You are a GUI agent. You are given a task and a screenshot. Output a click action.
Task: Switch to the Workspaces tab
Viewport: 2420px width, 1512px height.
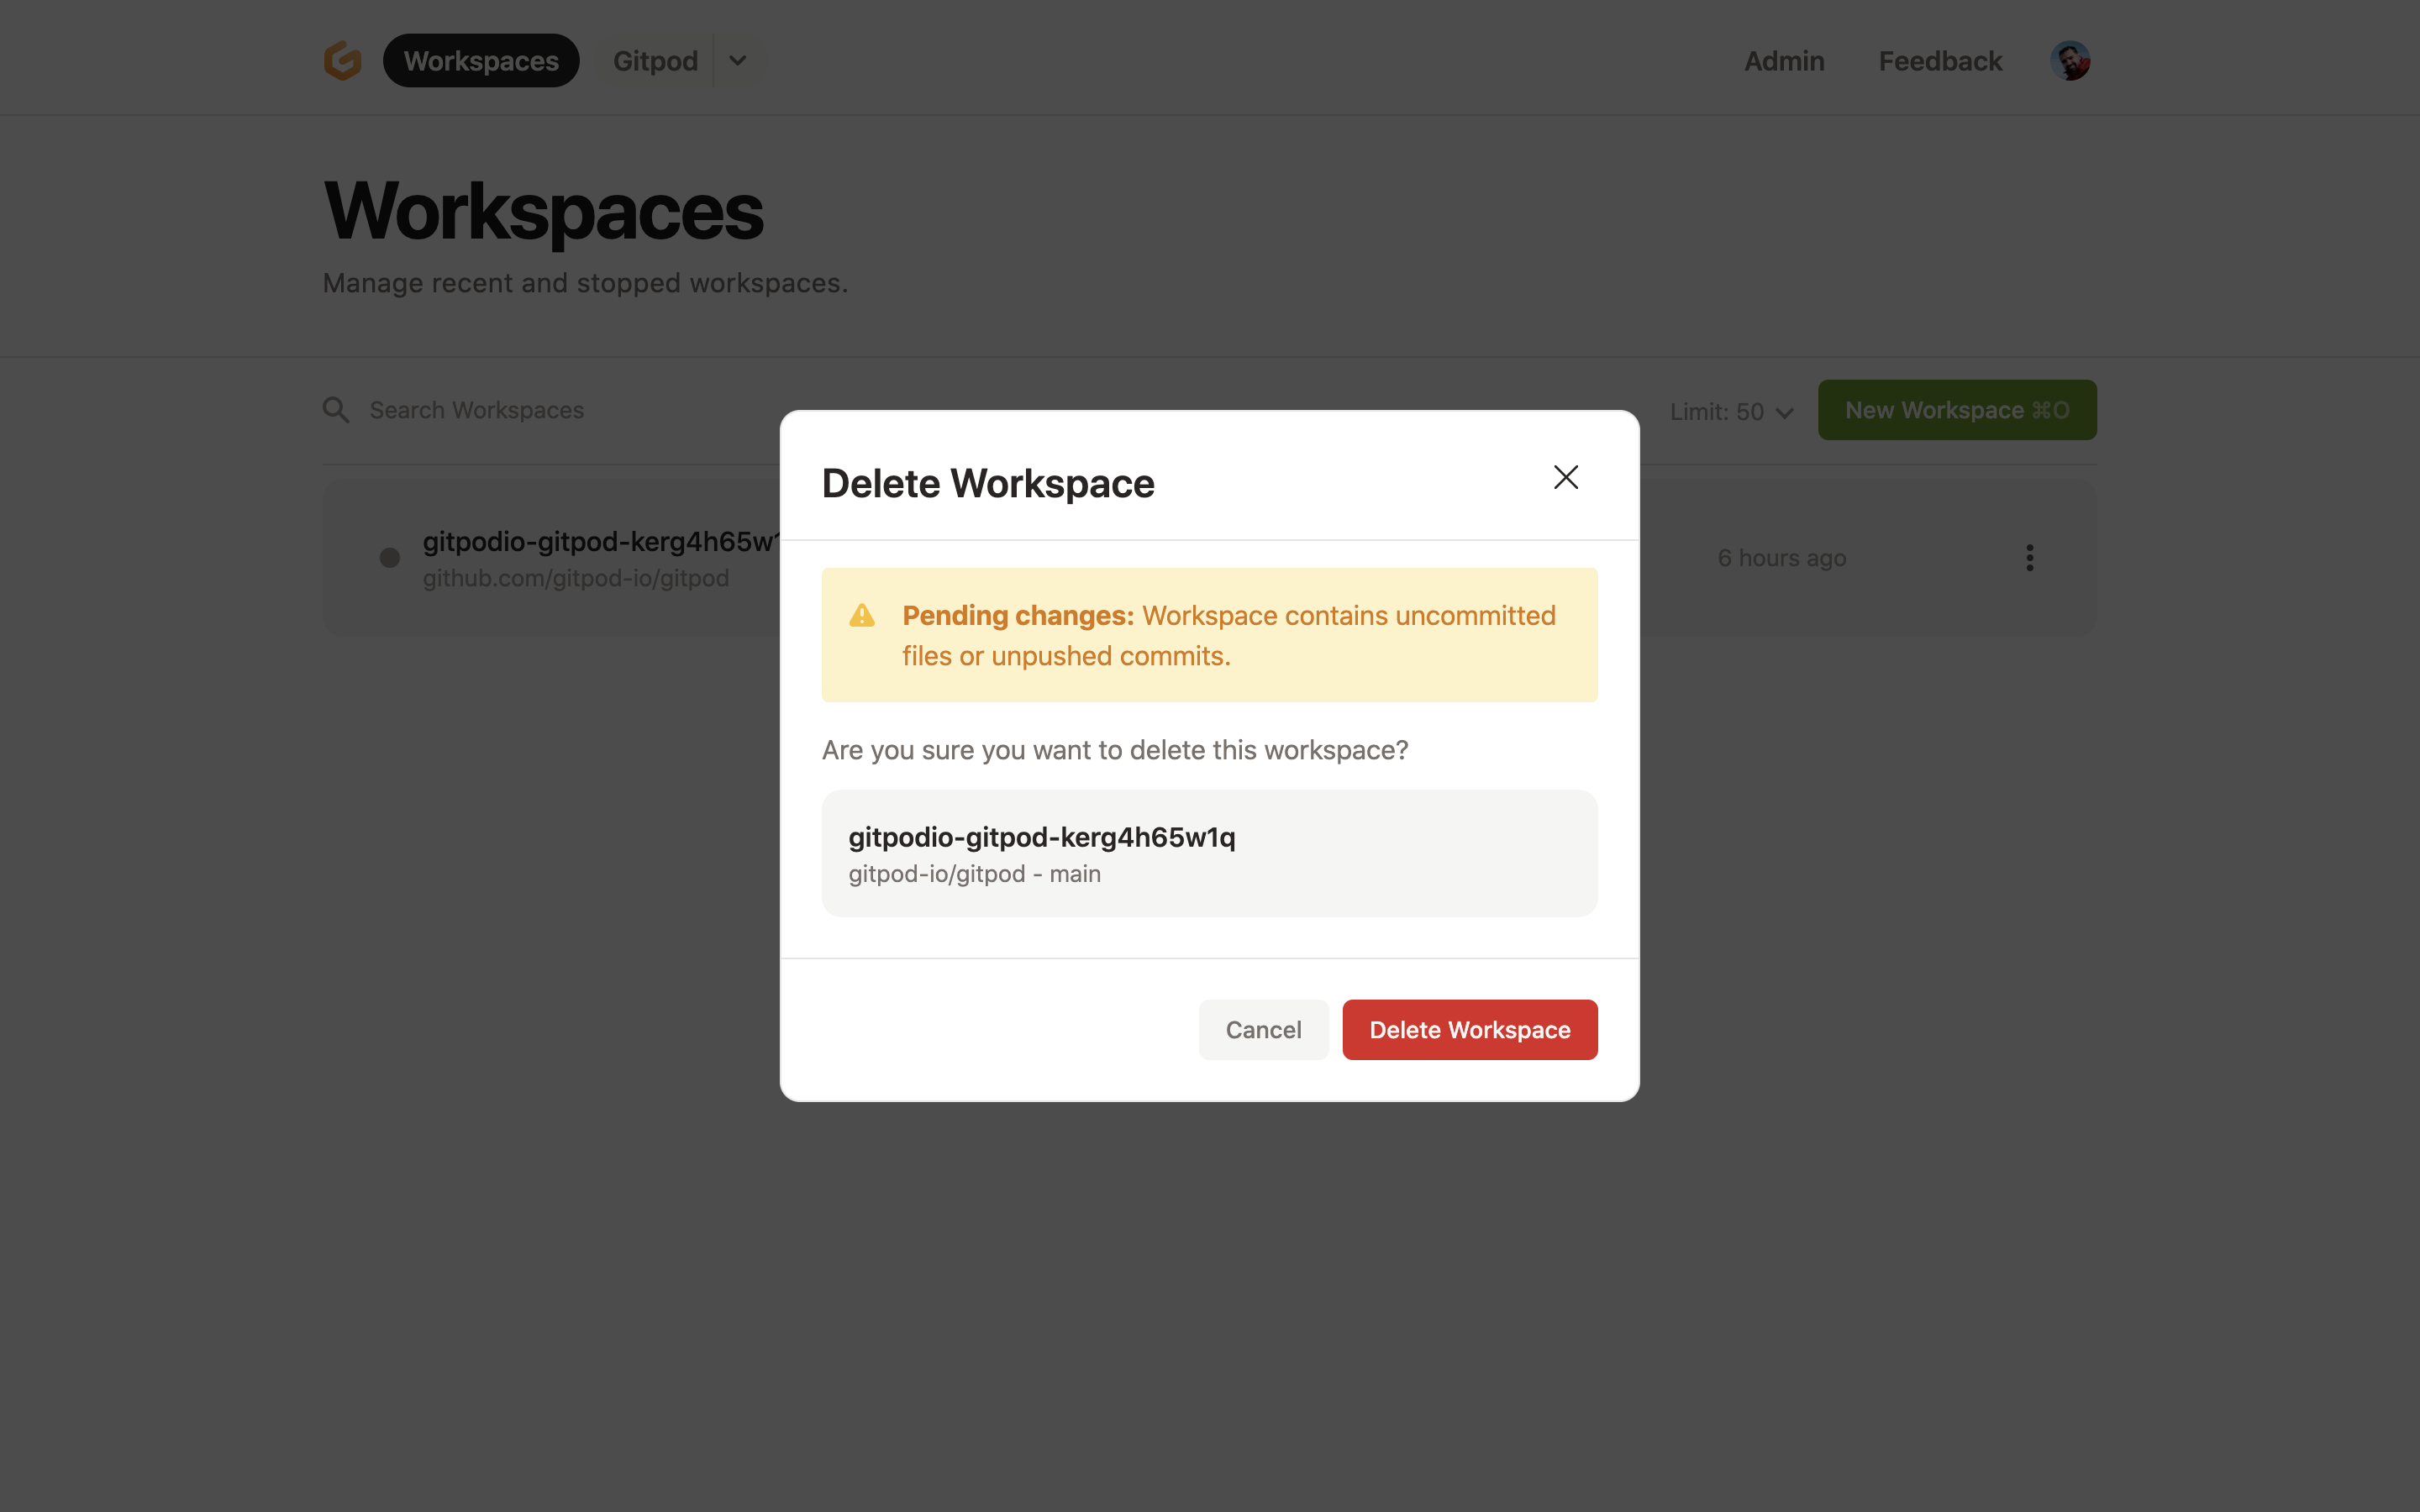click(x=481, y=61)
